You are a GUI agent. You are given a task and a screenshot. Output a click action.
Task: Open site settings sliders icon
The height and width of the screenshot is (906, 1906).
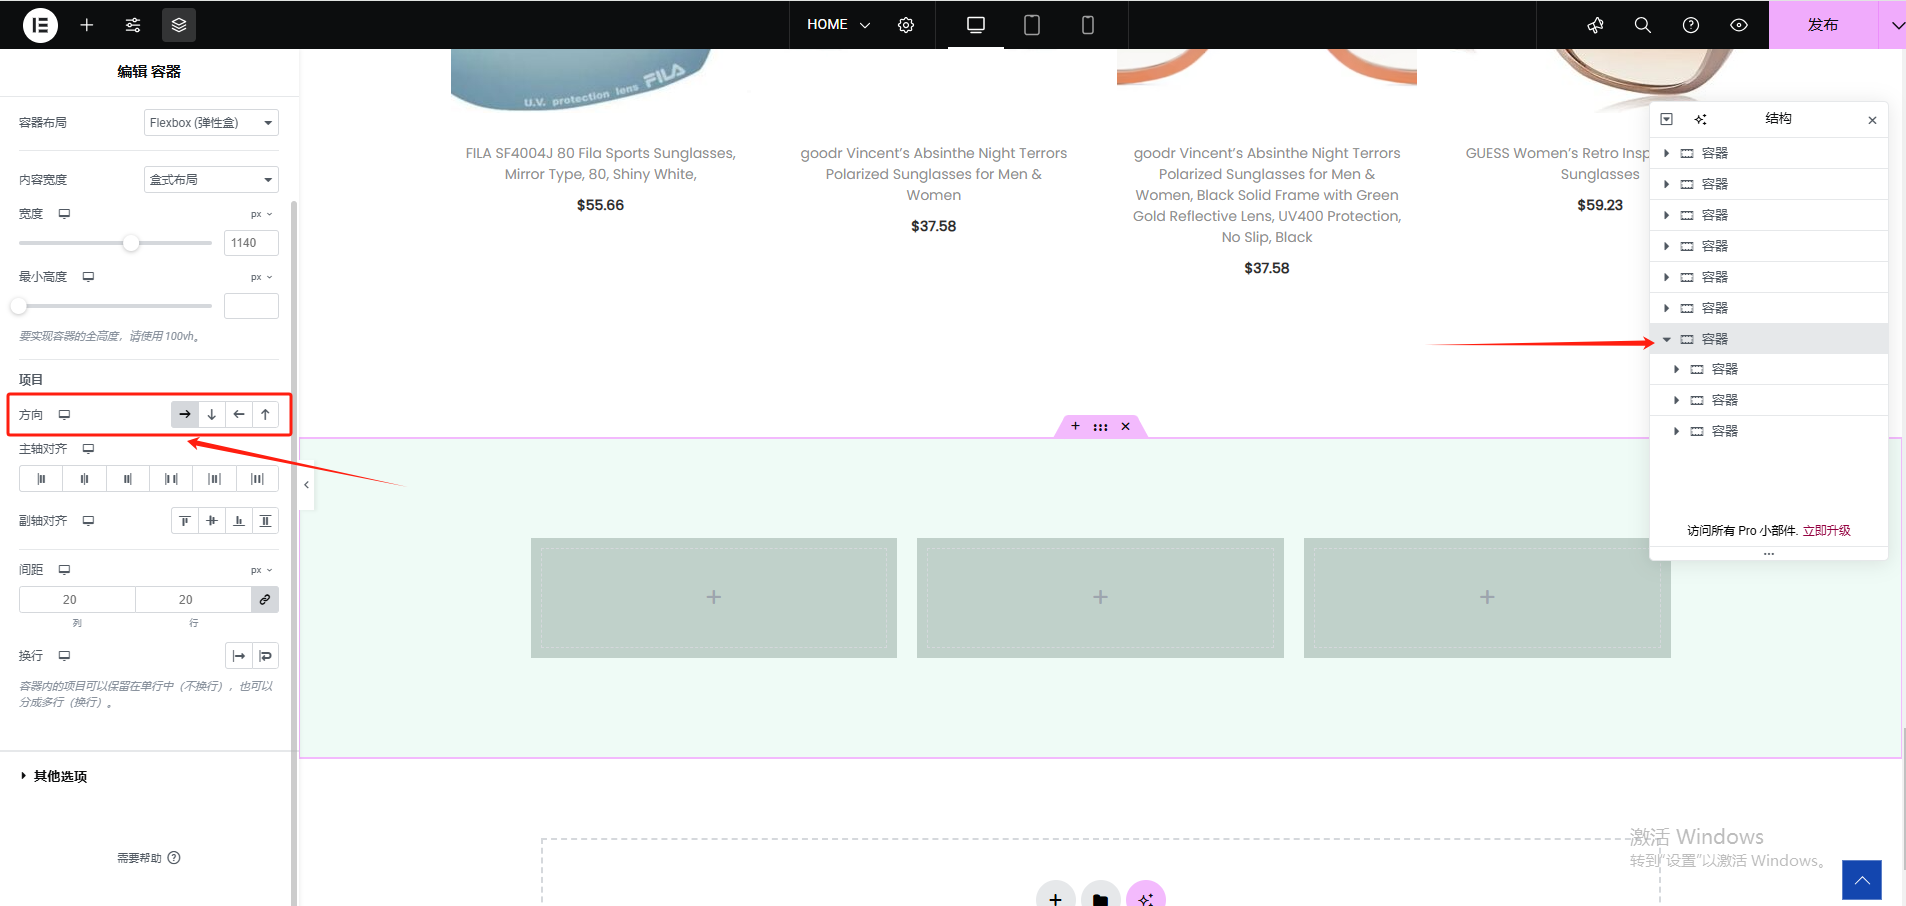point(133,25)
